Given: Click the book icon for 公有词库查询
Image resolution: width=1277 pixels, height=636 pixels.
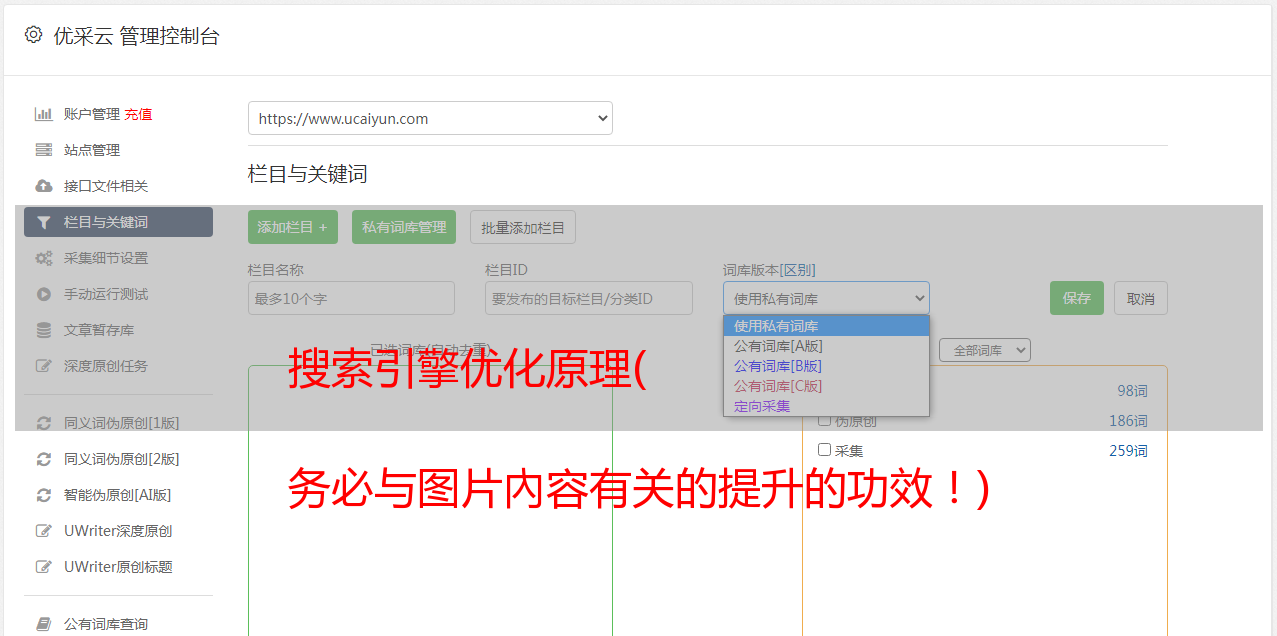Looking at the screenshot, I should [x=43, y=624].
